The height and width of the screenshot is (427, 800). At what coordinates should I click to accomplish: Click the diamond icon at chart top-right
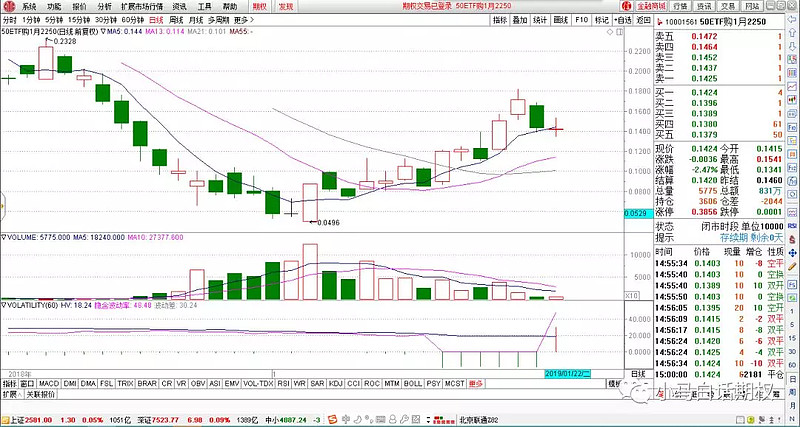coord(610,32)
